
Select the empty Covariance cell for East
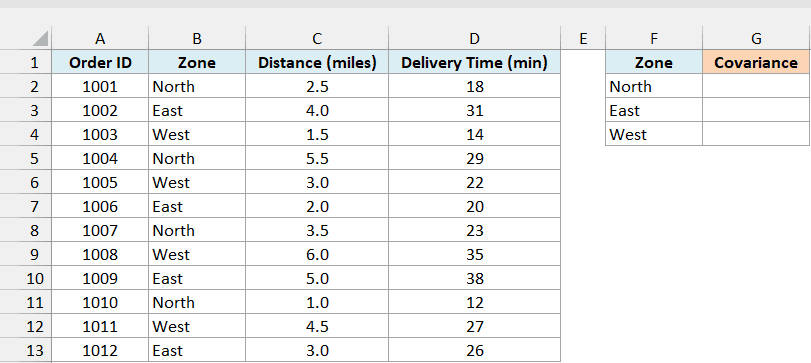[x=756, y=110]
